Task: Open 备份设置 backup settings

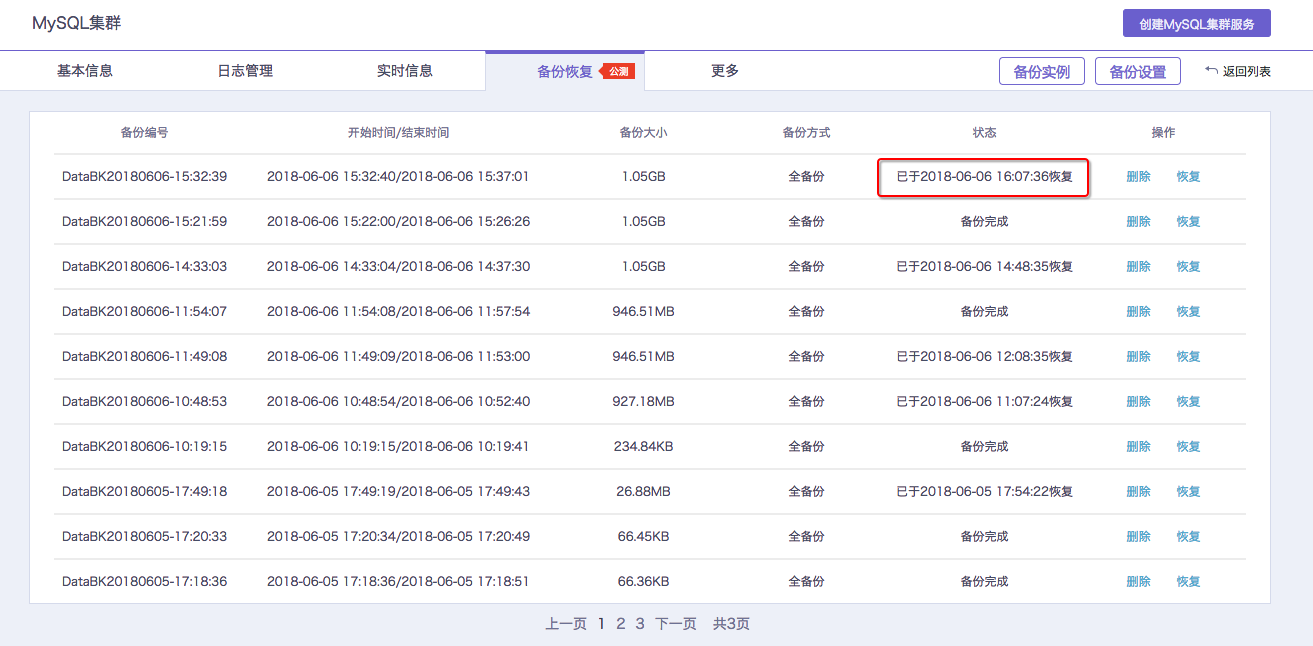Action: (1138, 72)
